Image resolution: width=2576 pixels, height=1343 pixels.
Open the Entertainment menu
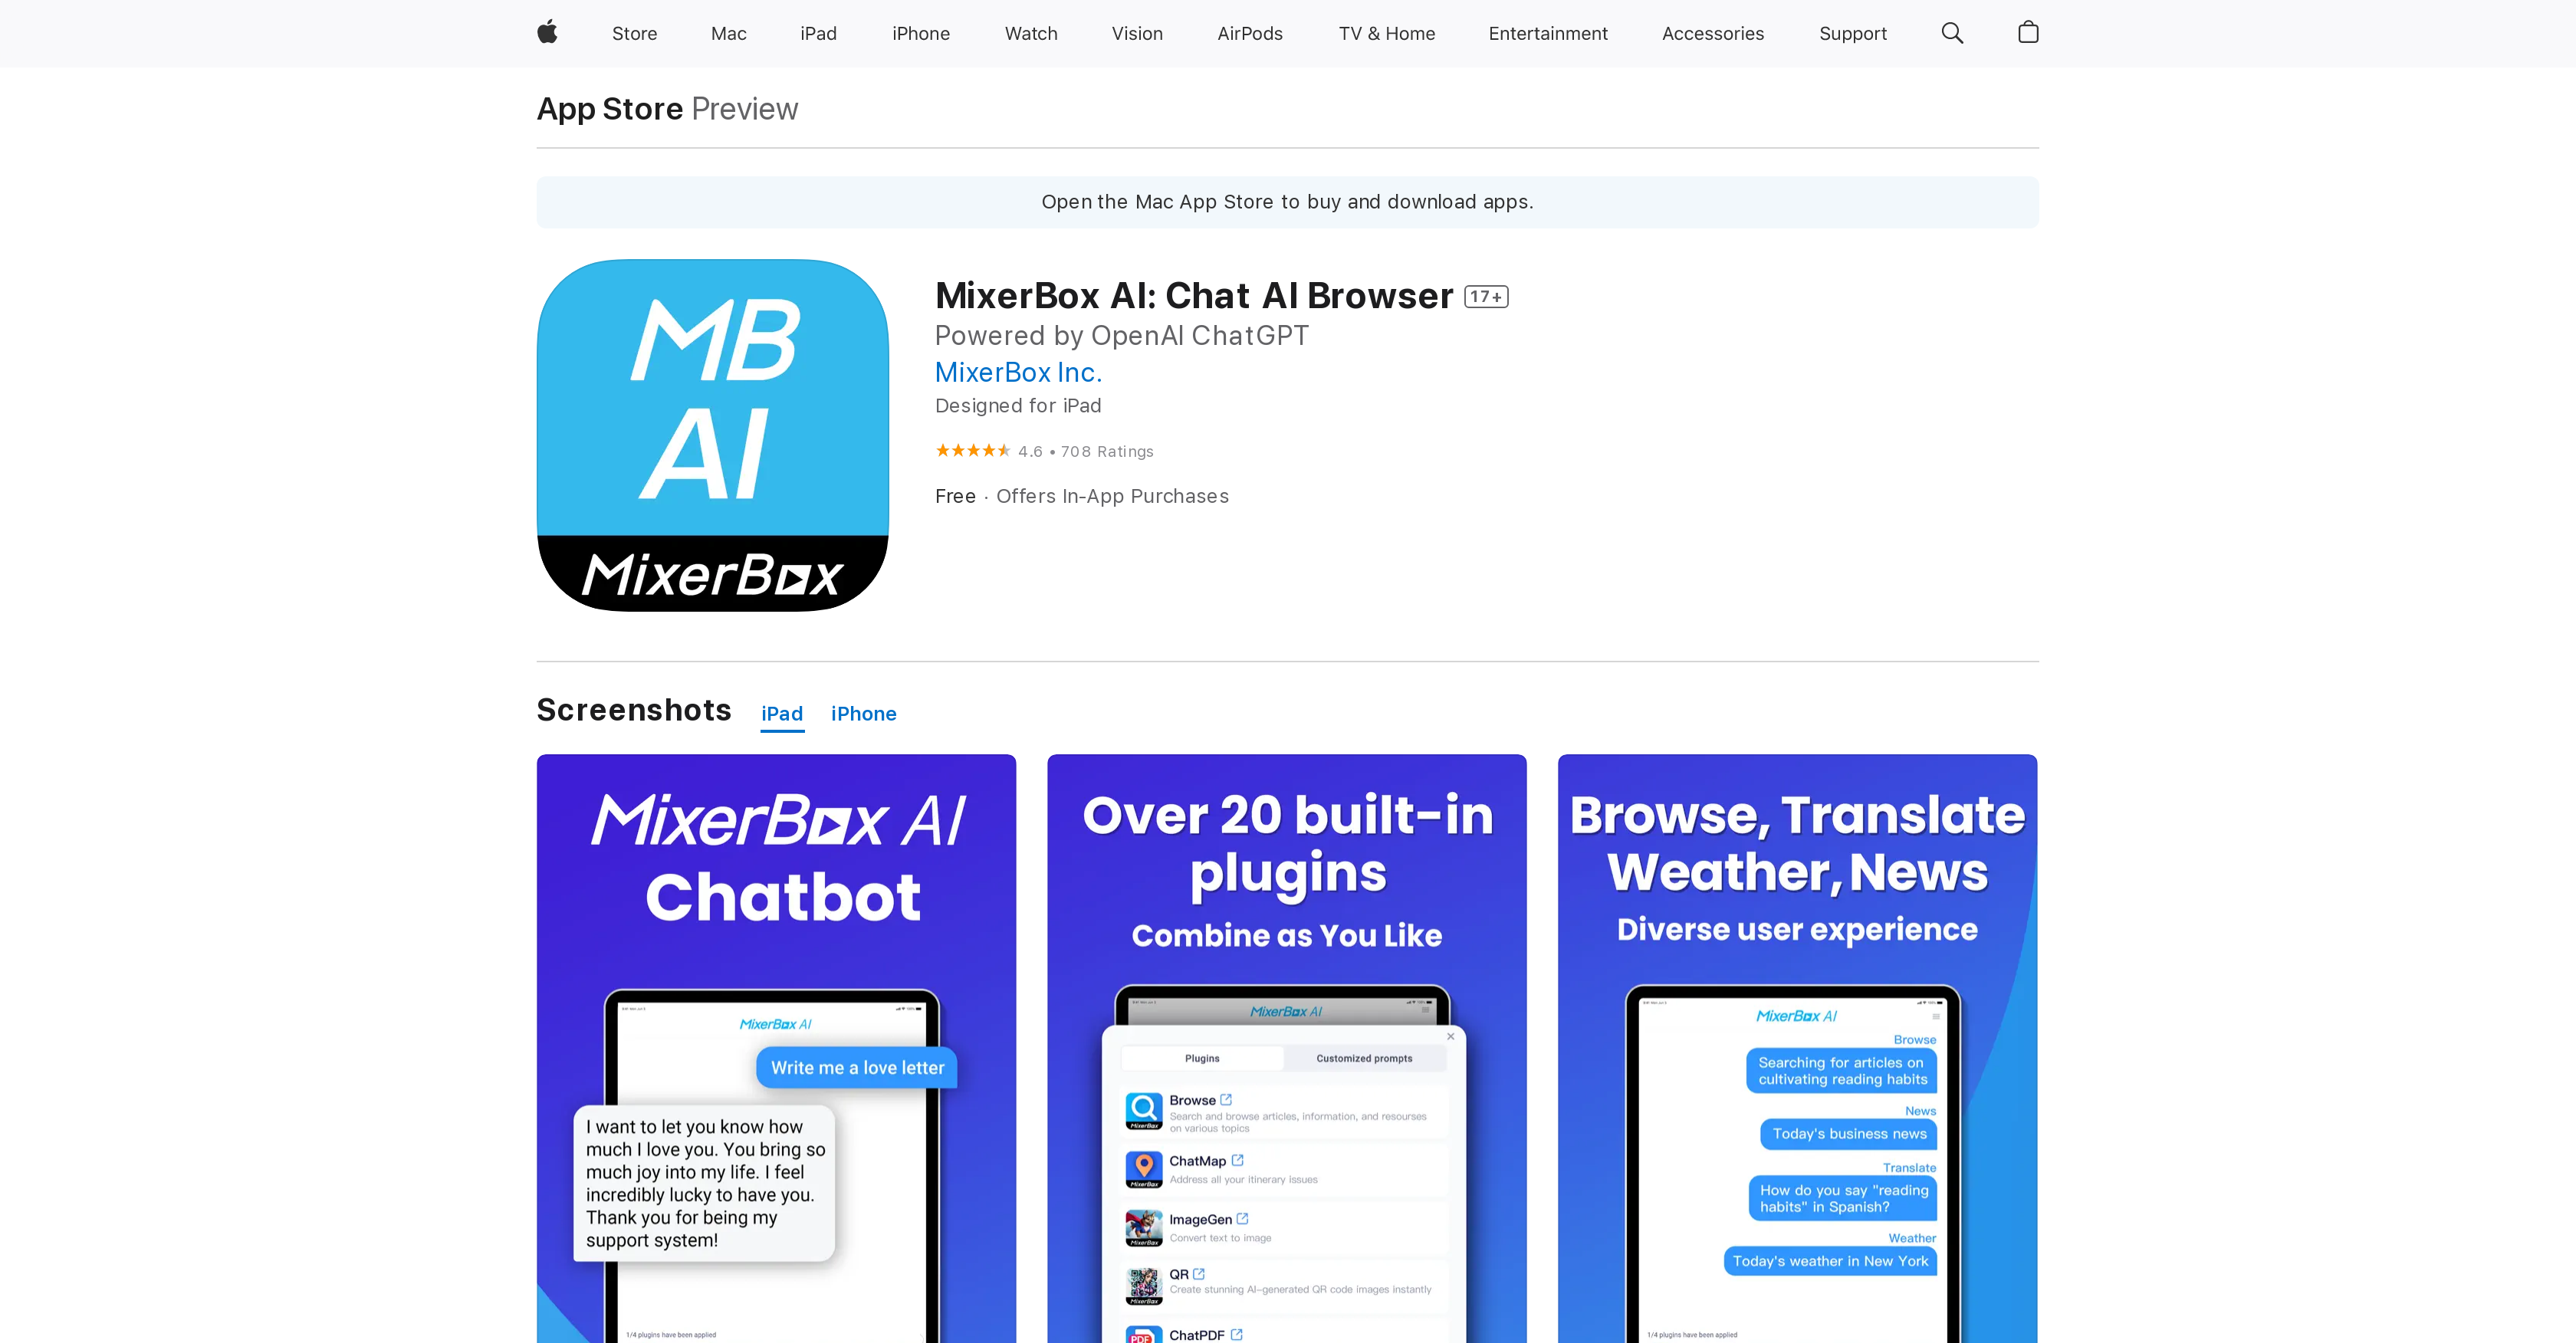click(1546, 32)
